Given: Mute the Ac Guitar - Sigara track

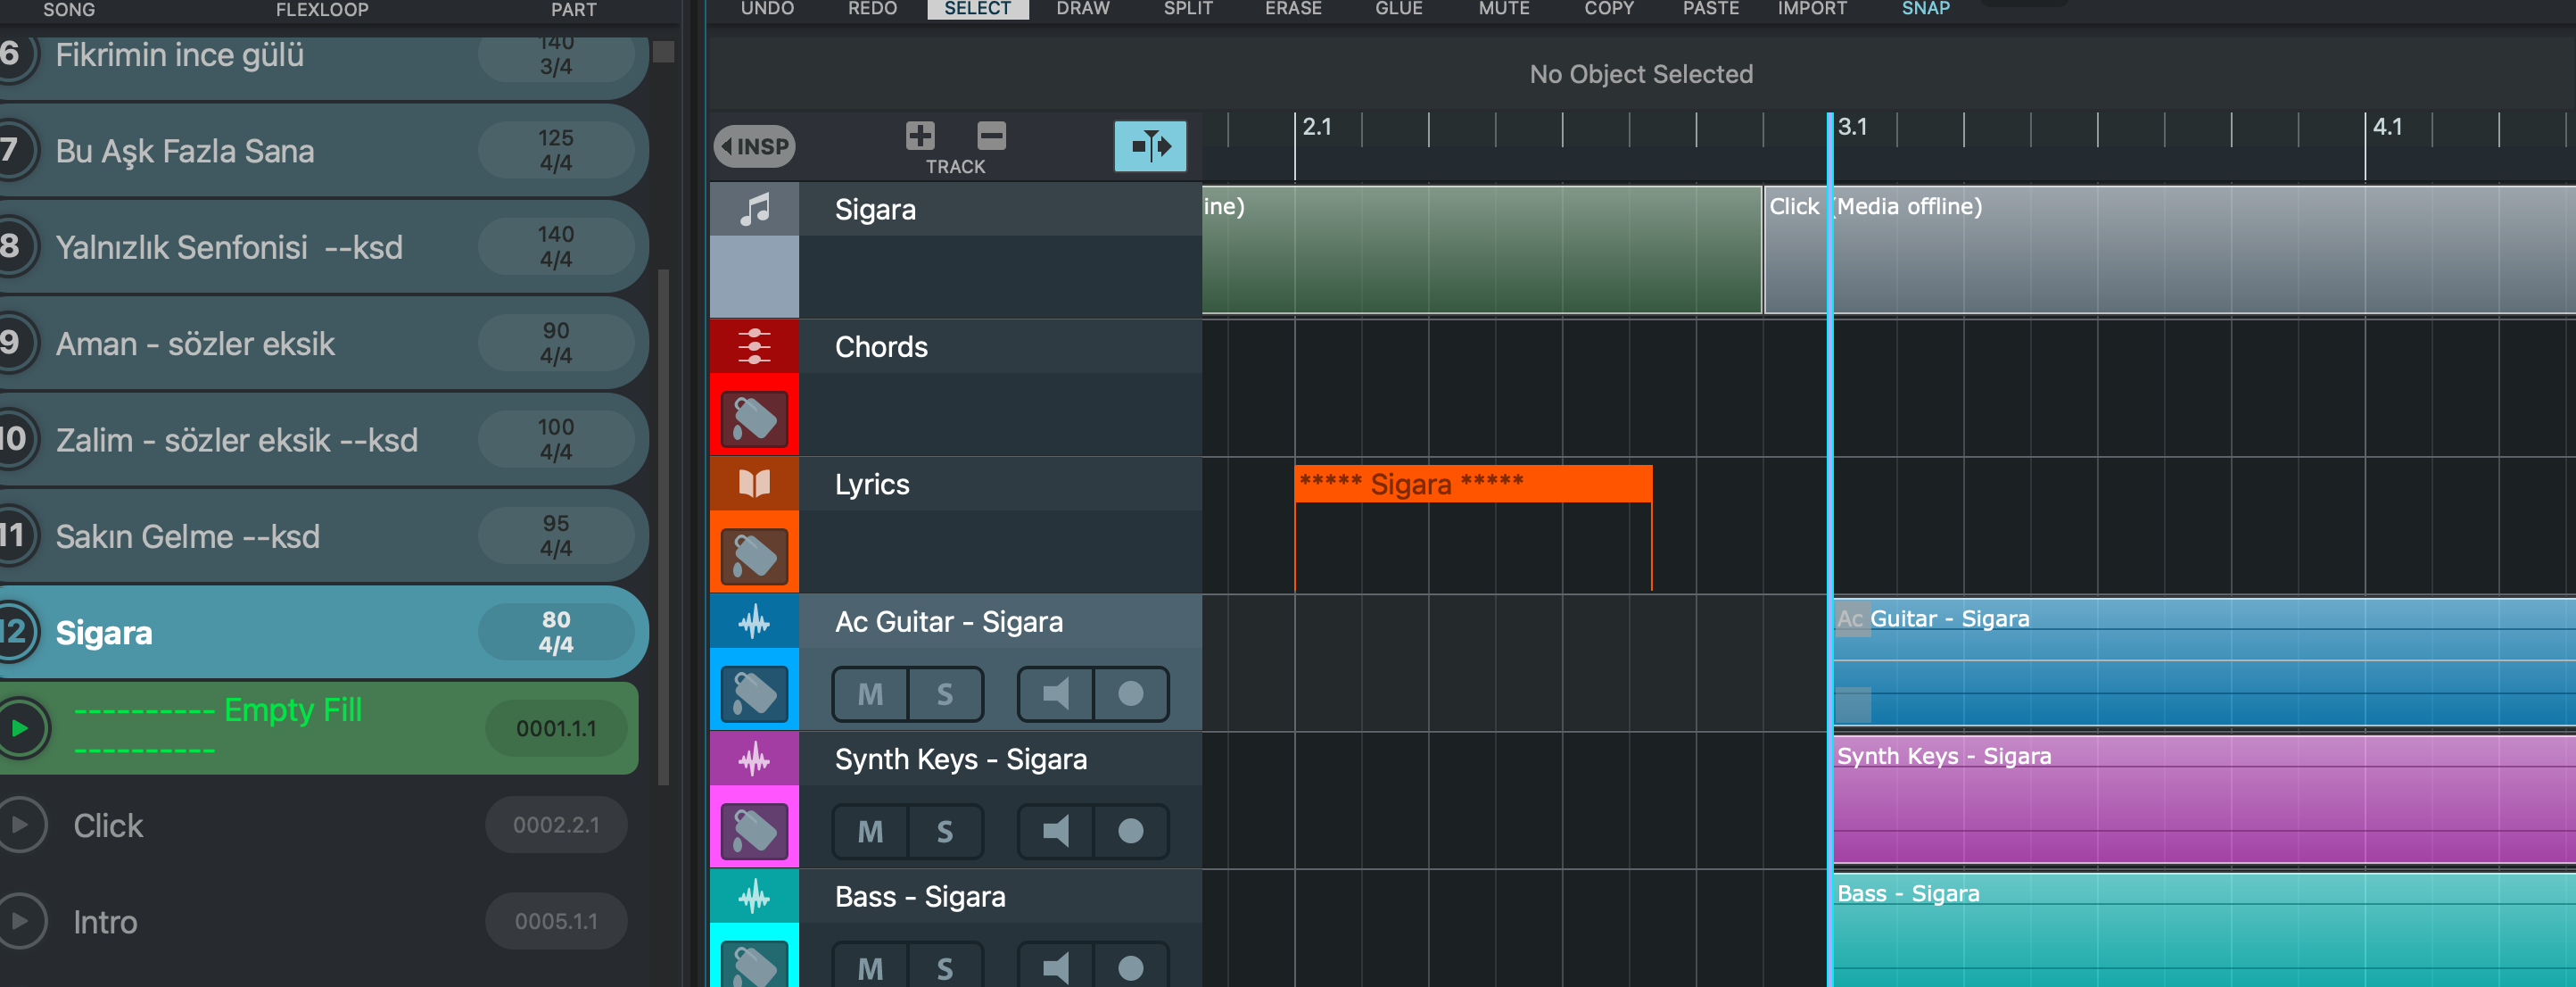Looking at the screenshot, I should [x=870, y=694].
